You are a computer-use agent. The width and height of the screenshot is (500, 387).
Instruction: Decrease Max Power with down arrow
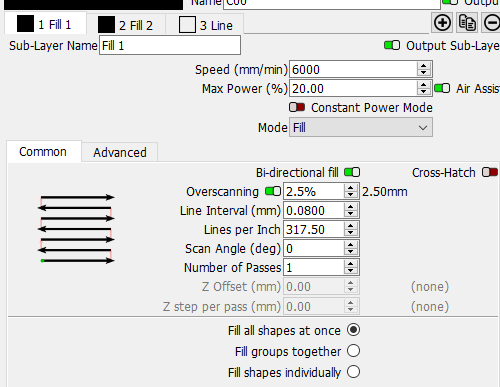coord(423,92)
